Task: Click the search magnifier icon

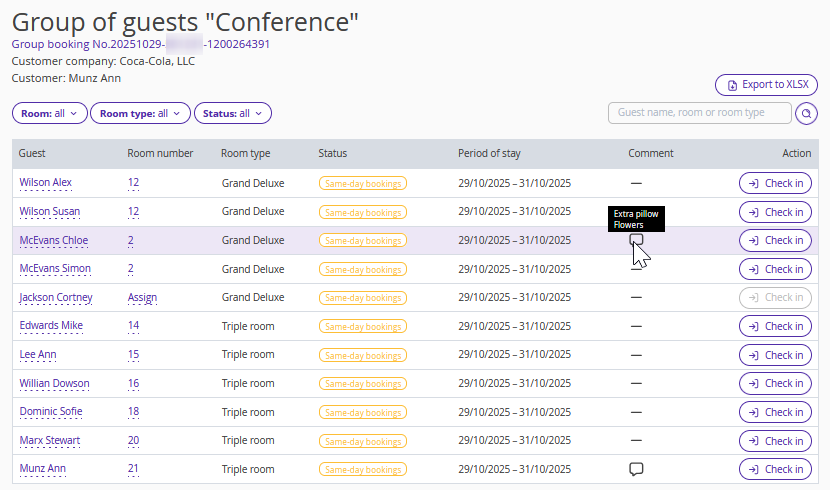Action: [806, 114]
